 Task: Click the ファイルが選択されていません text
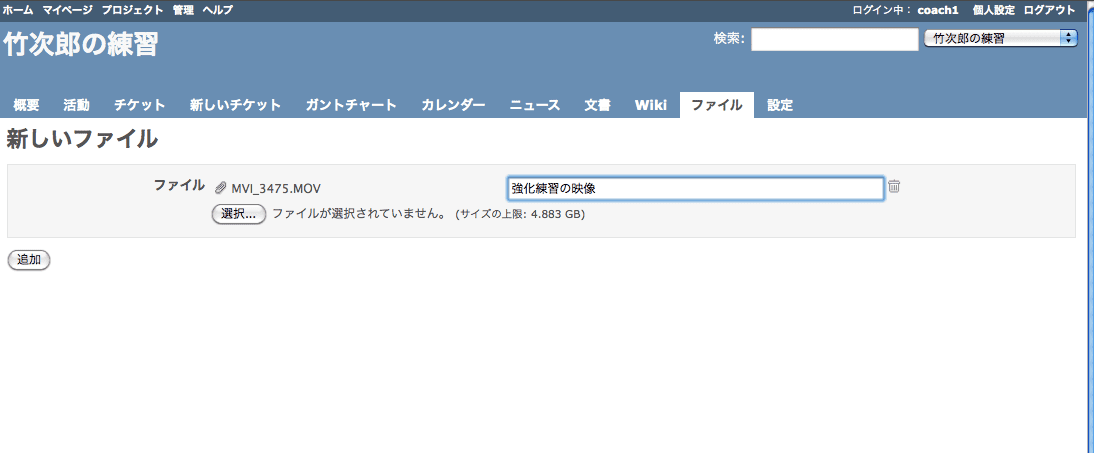(359, 214)
